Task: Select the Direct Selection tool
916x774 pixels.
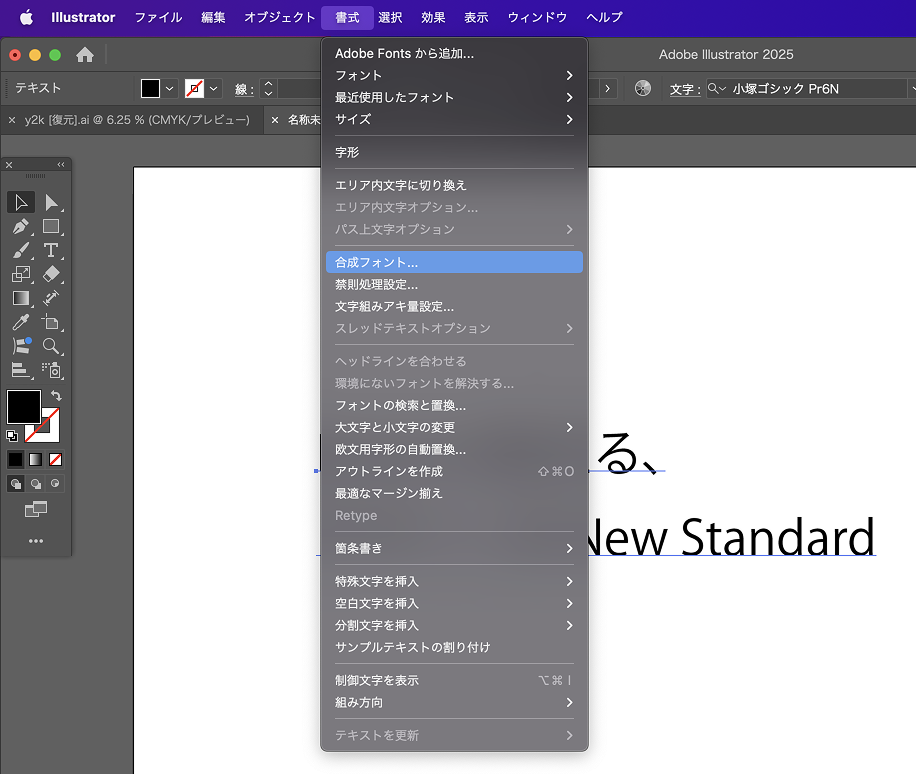Action: (51, 203)
